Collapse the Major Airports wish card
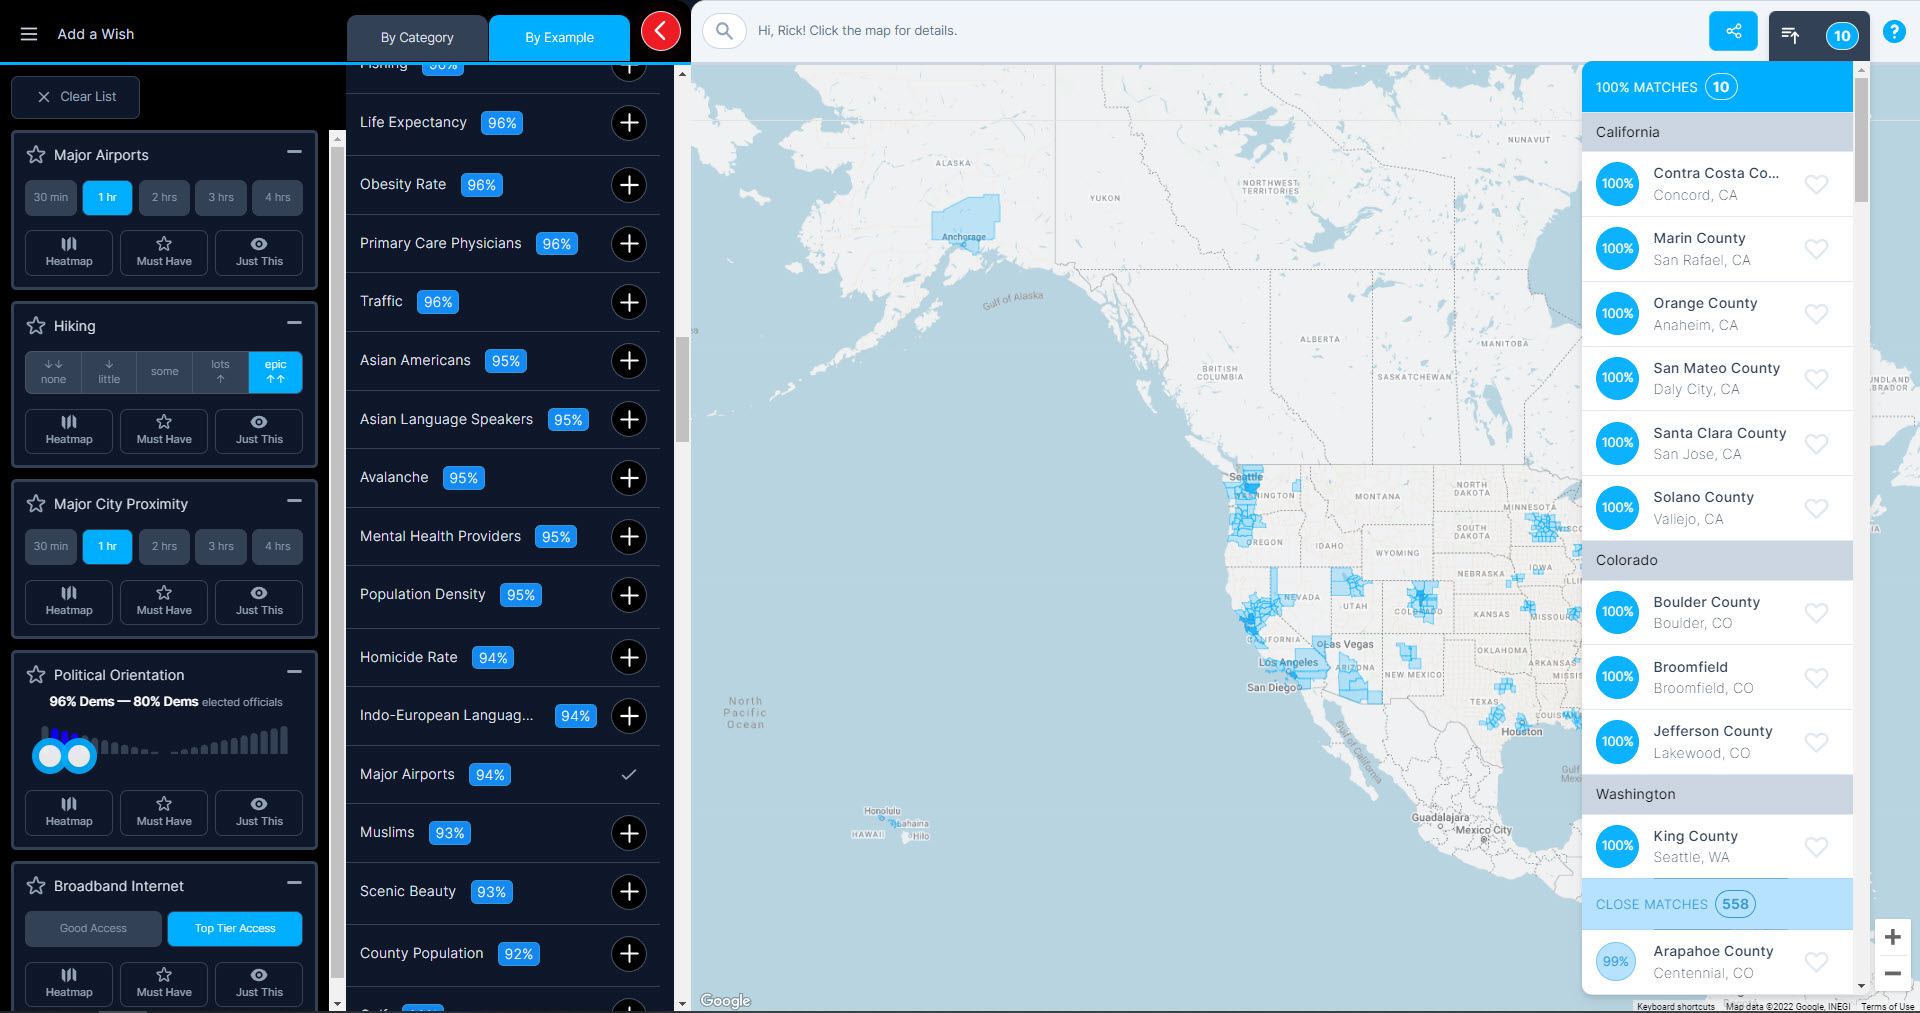The width and height of the screenshot is (1920, 1013). [294, 152]
